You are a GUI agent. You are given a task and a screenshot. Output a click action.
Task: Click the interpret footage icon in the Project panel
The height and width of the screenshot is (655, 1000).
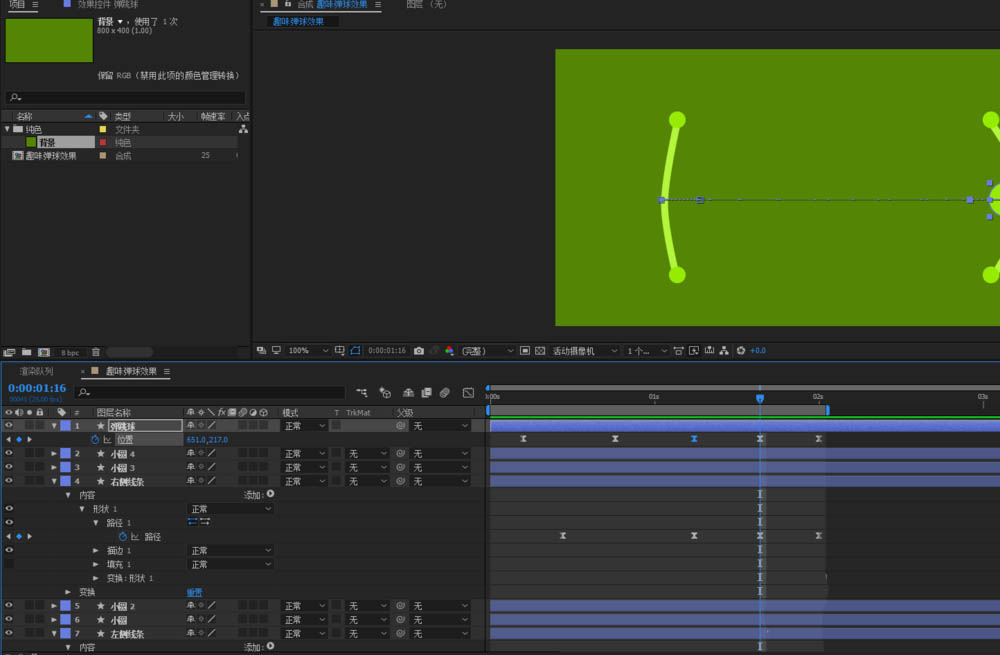(x=9, y=352)
